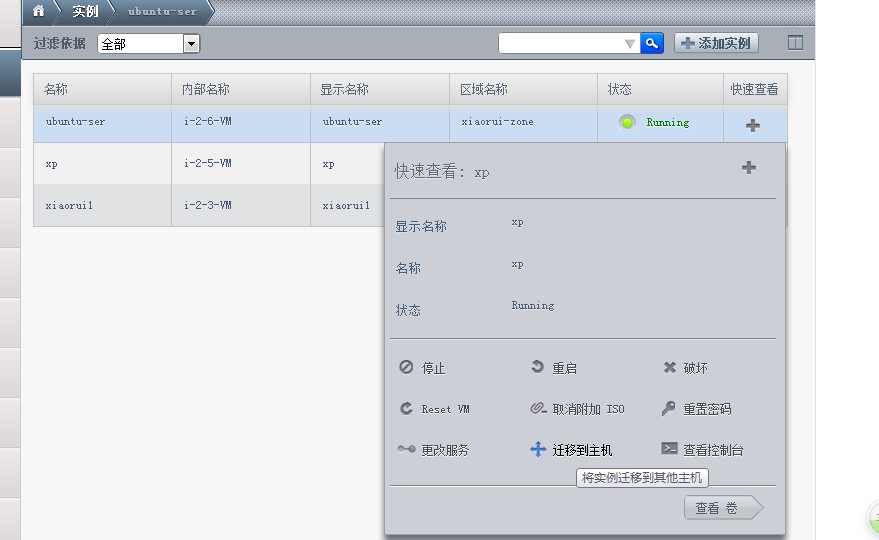Expand quick view for ubuntu-ser row
879x540 pixels.
pyautogui.click(x=753, y=125)
